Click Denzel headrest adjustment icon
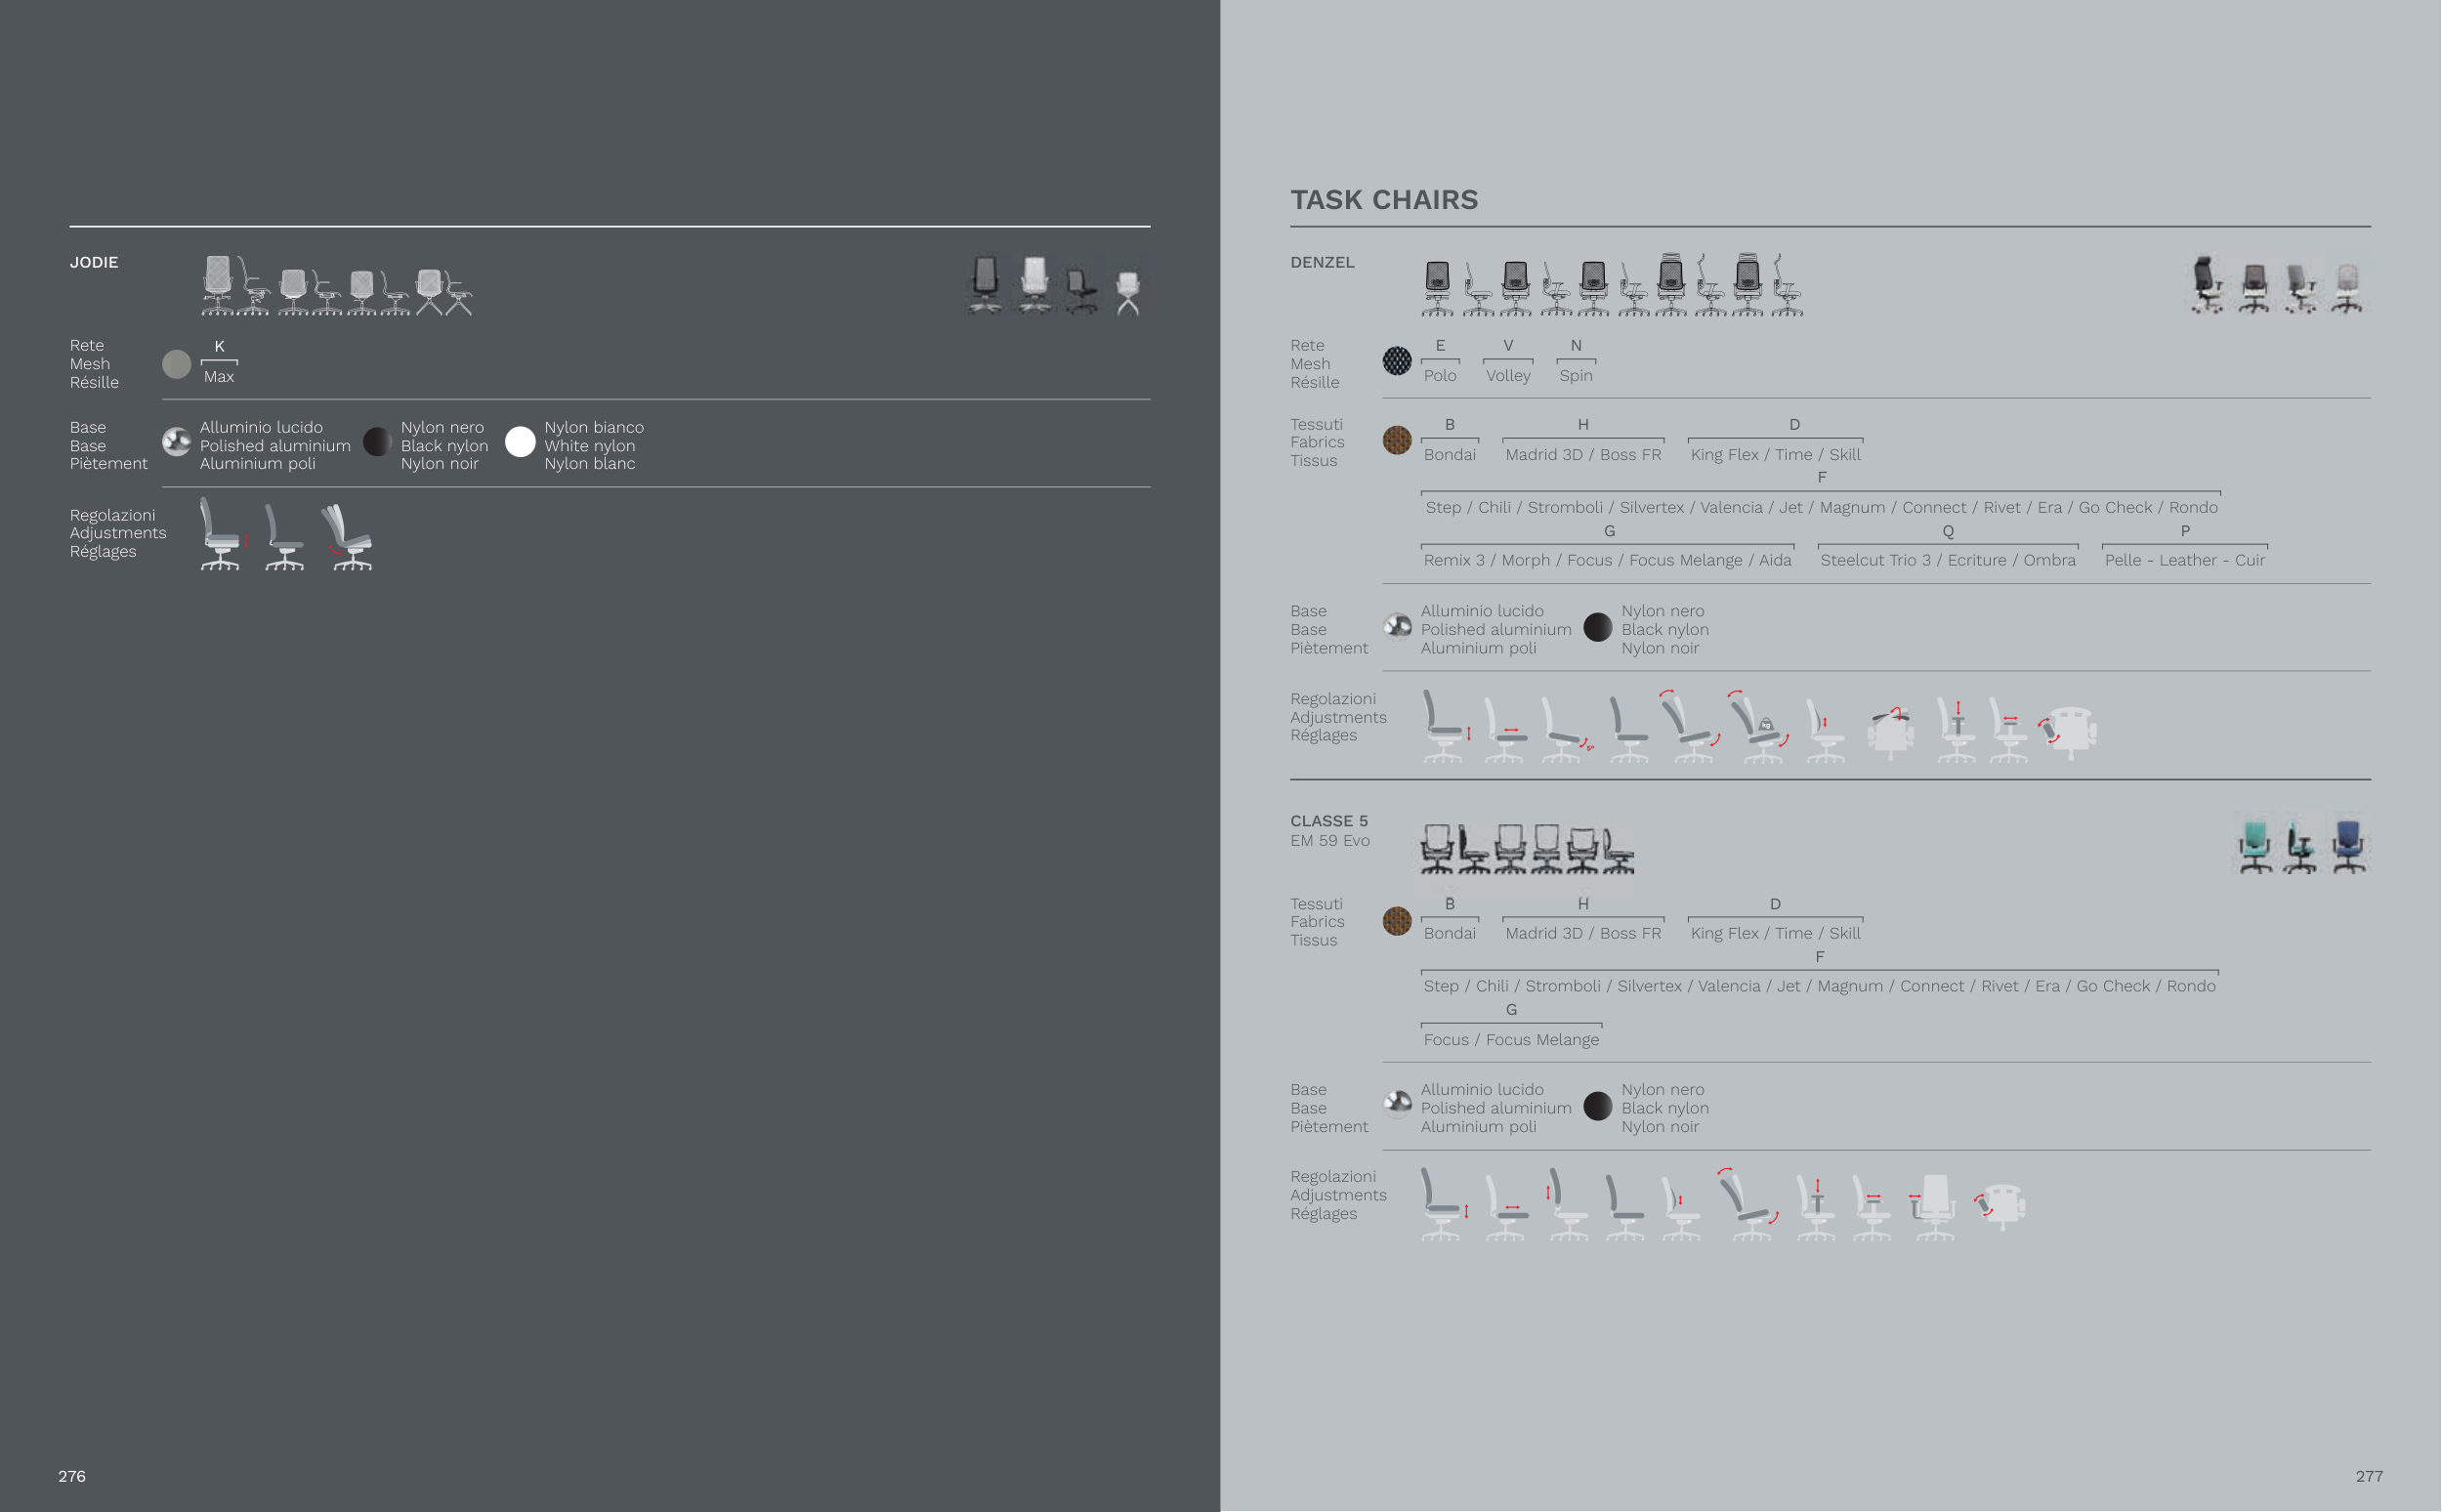 [1890, 730]
